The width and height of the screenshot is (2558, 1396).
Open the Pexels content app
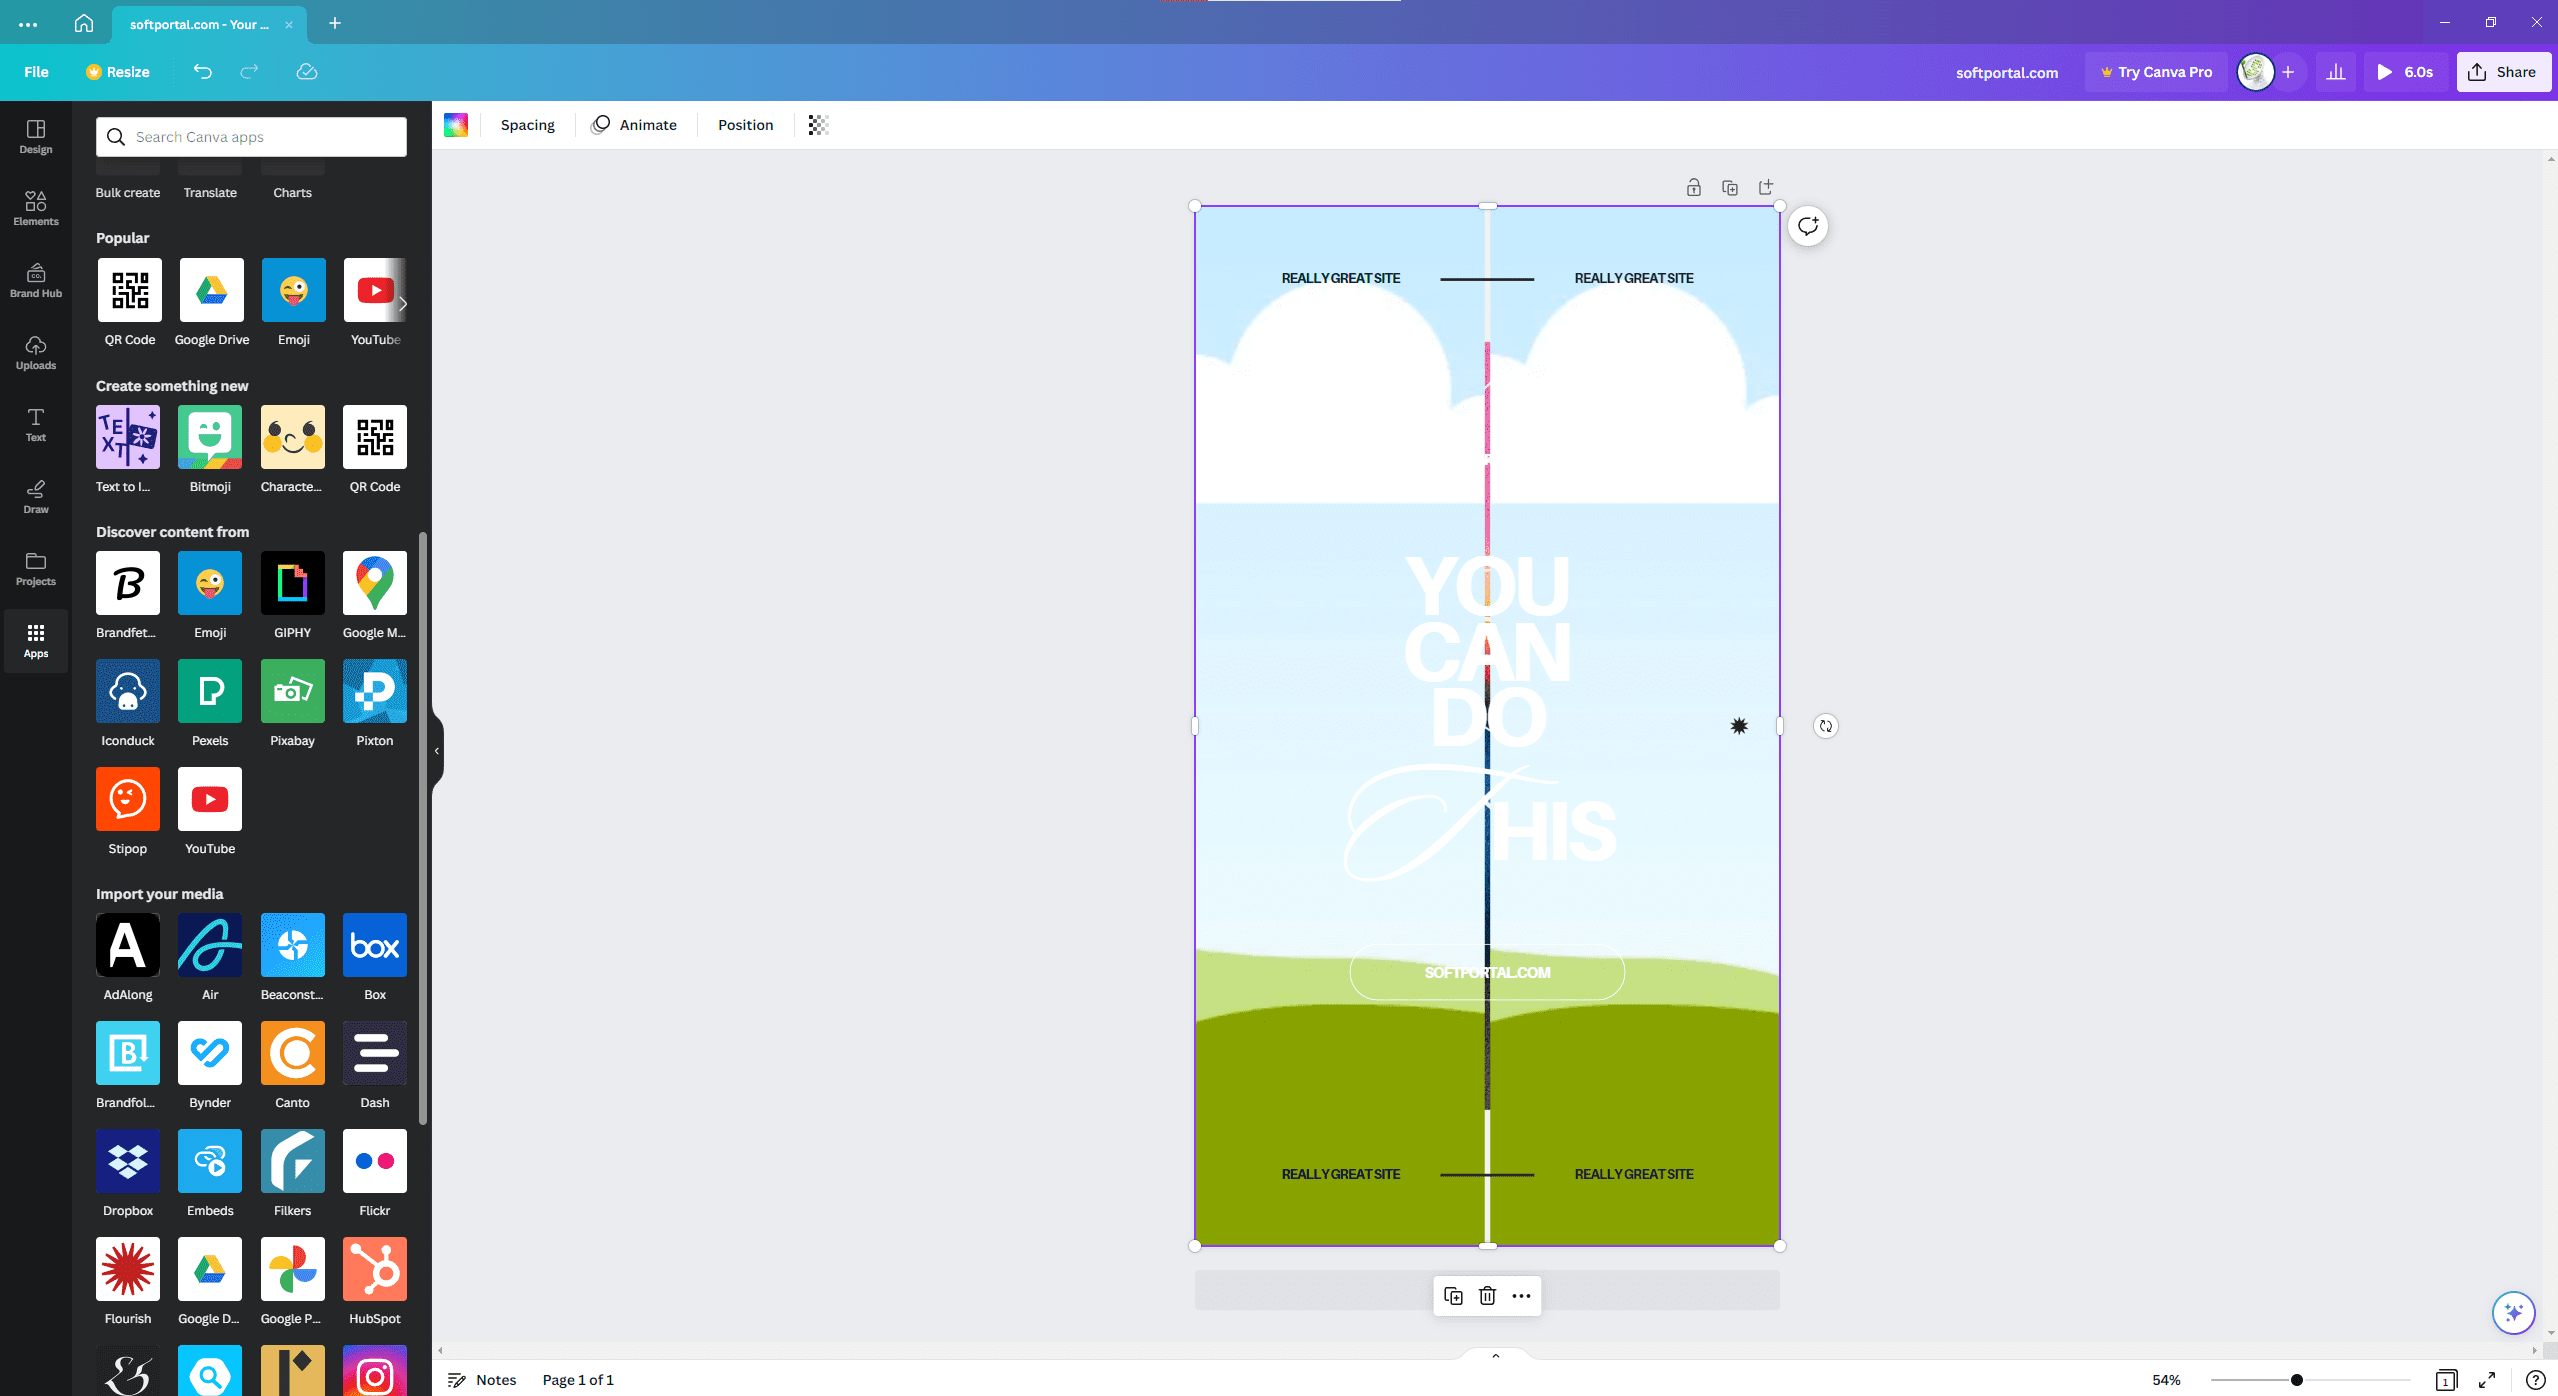210,691
